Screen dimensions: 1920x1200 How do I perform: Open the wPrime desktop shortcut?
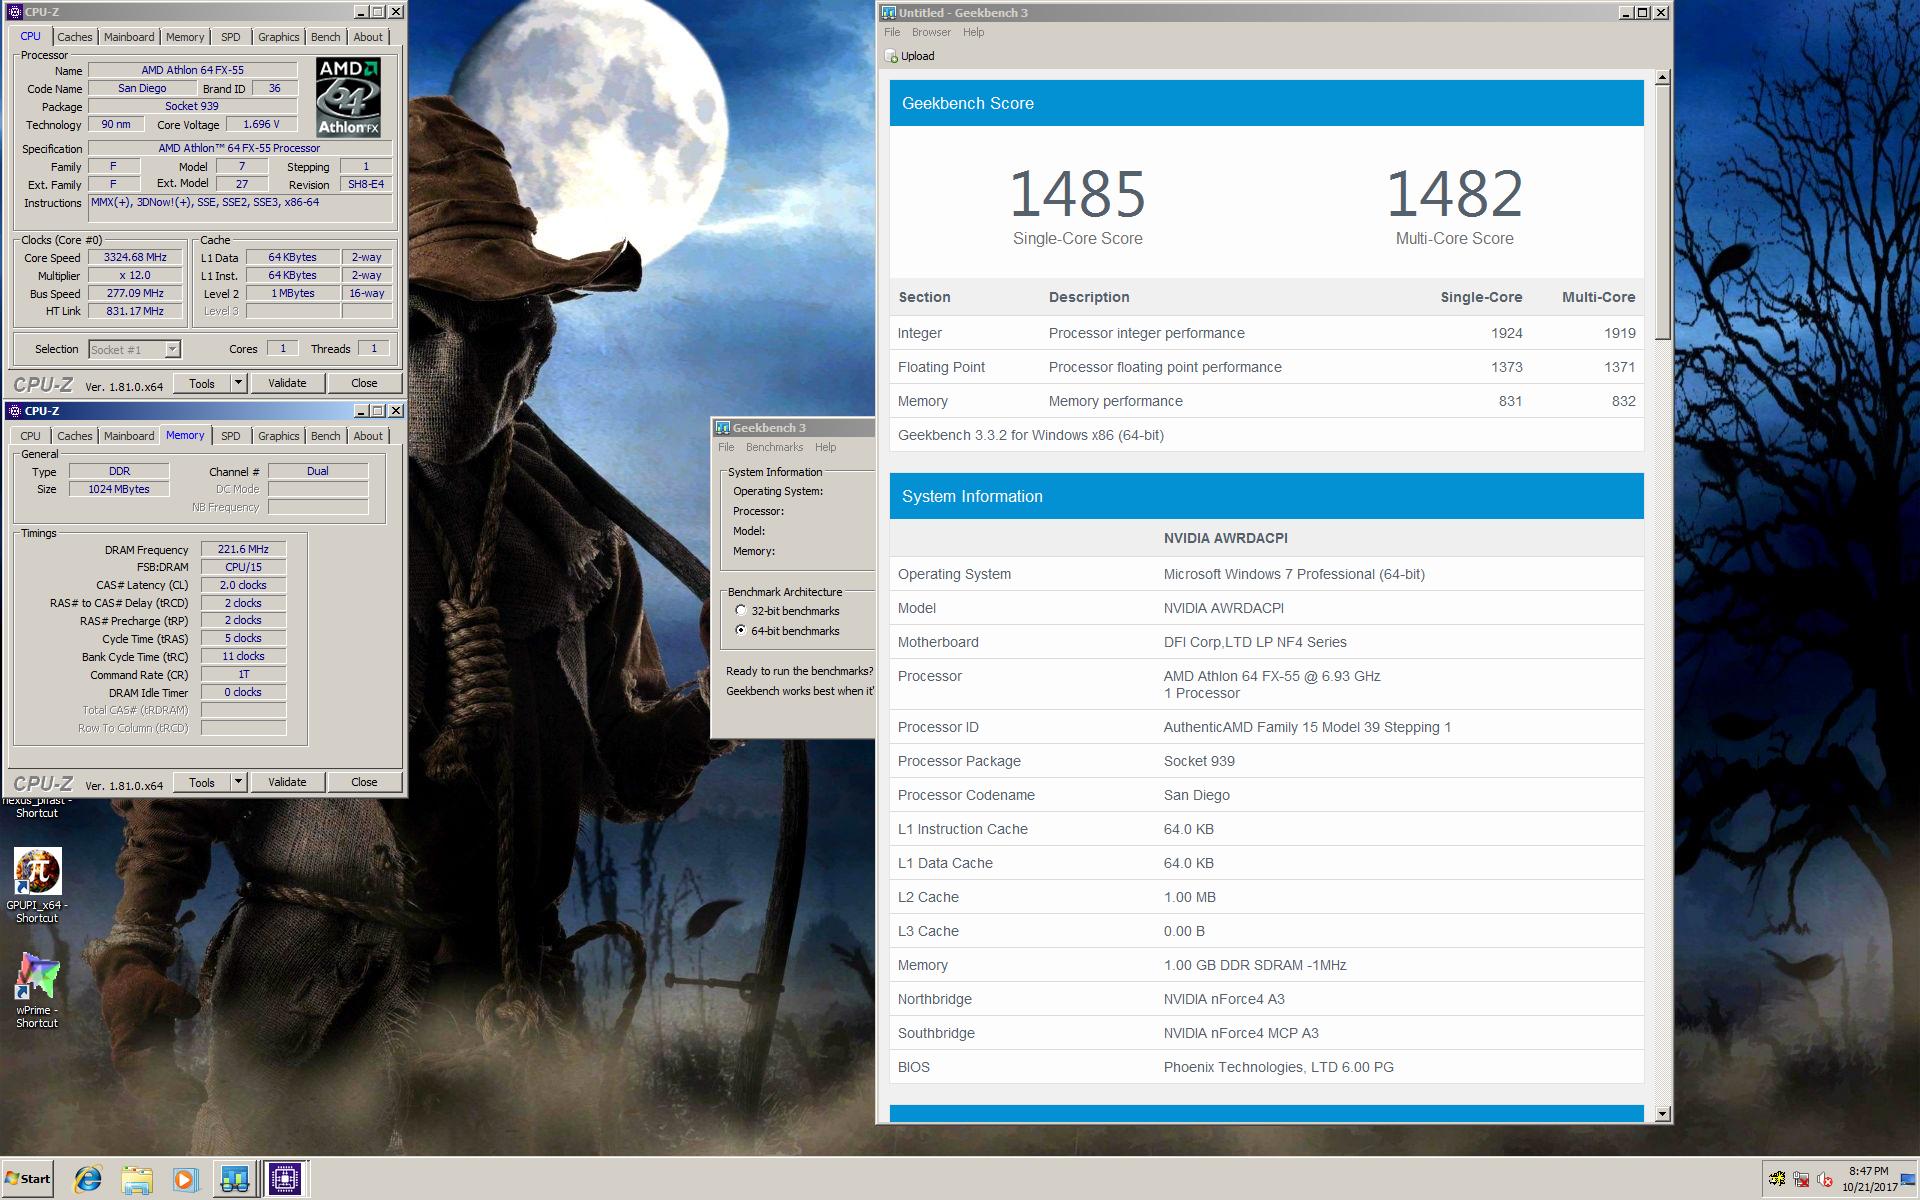37,990
